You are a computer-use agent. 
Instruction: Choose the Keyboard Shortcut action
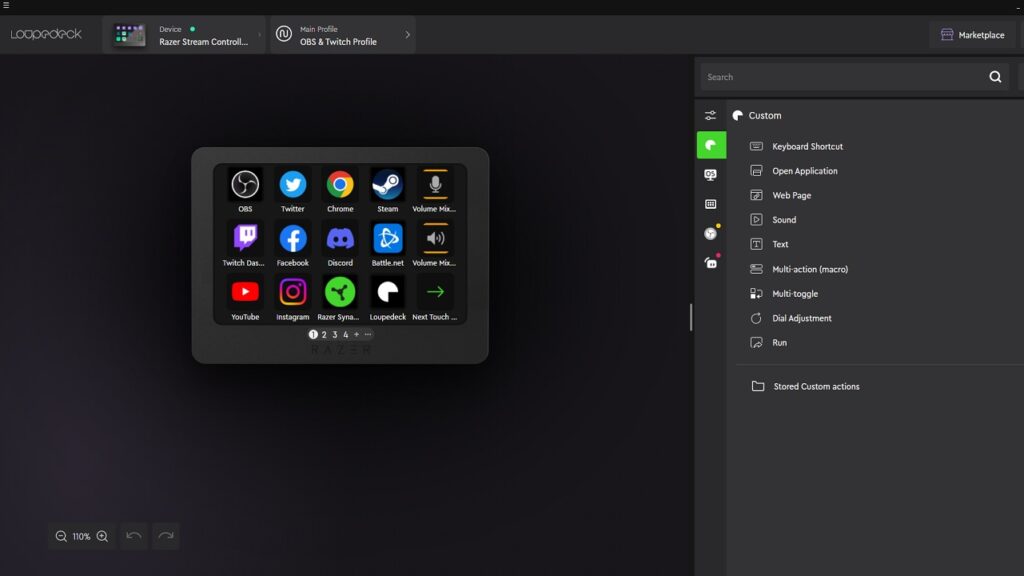(x=806, y=147)
